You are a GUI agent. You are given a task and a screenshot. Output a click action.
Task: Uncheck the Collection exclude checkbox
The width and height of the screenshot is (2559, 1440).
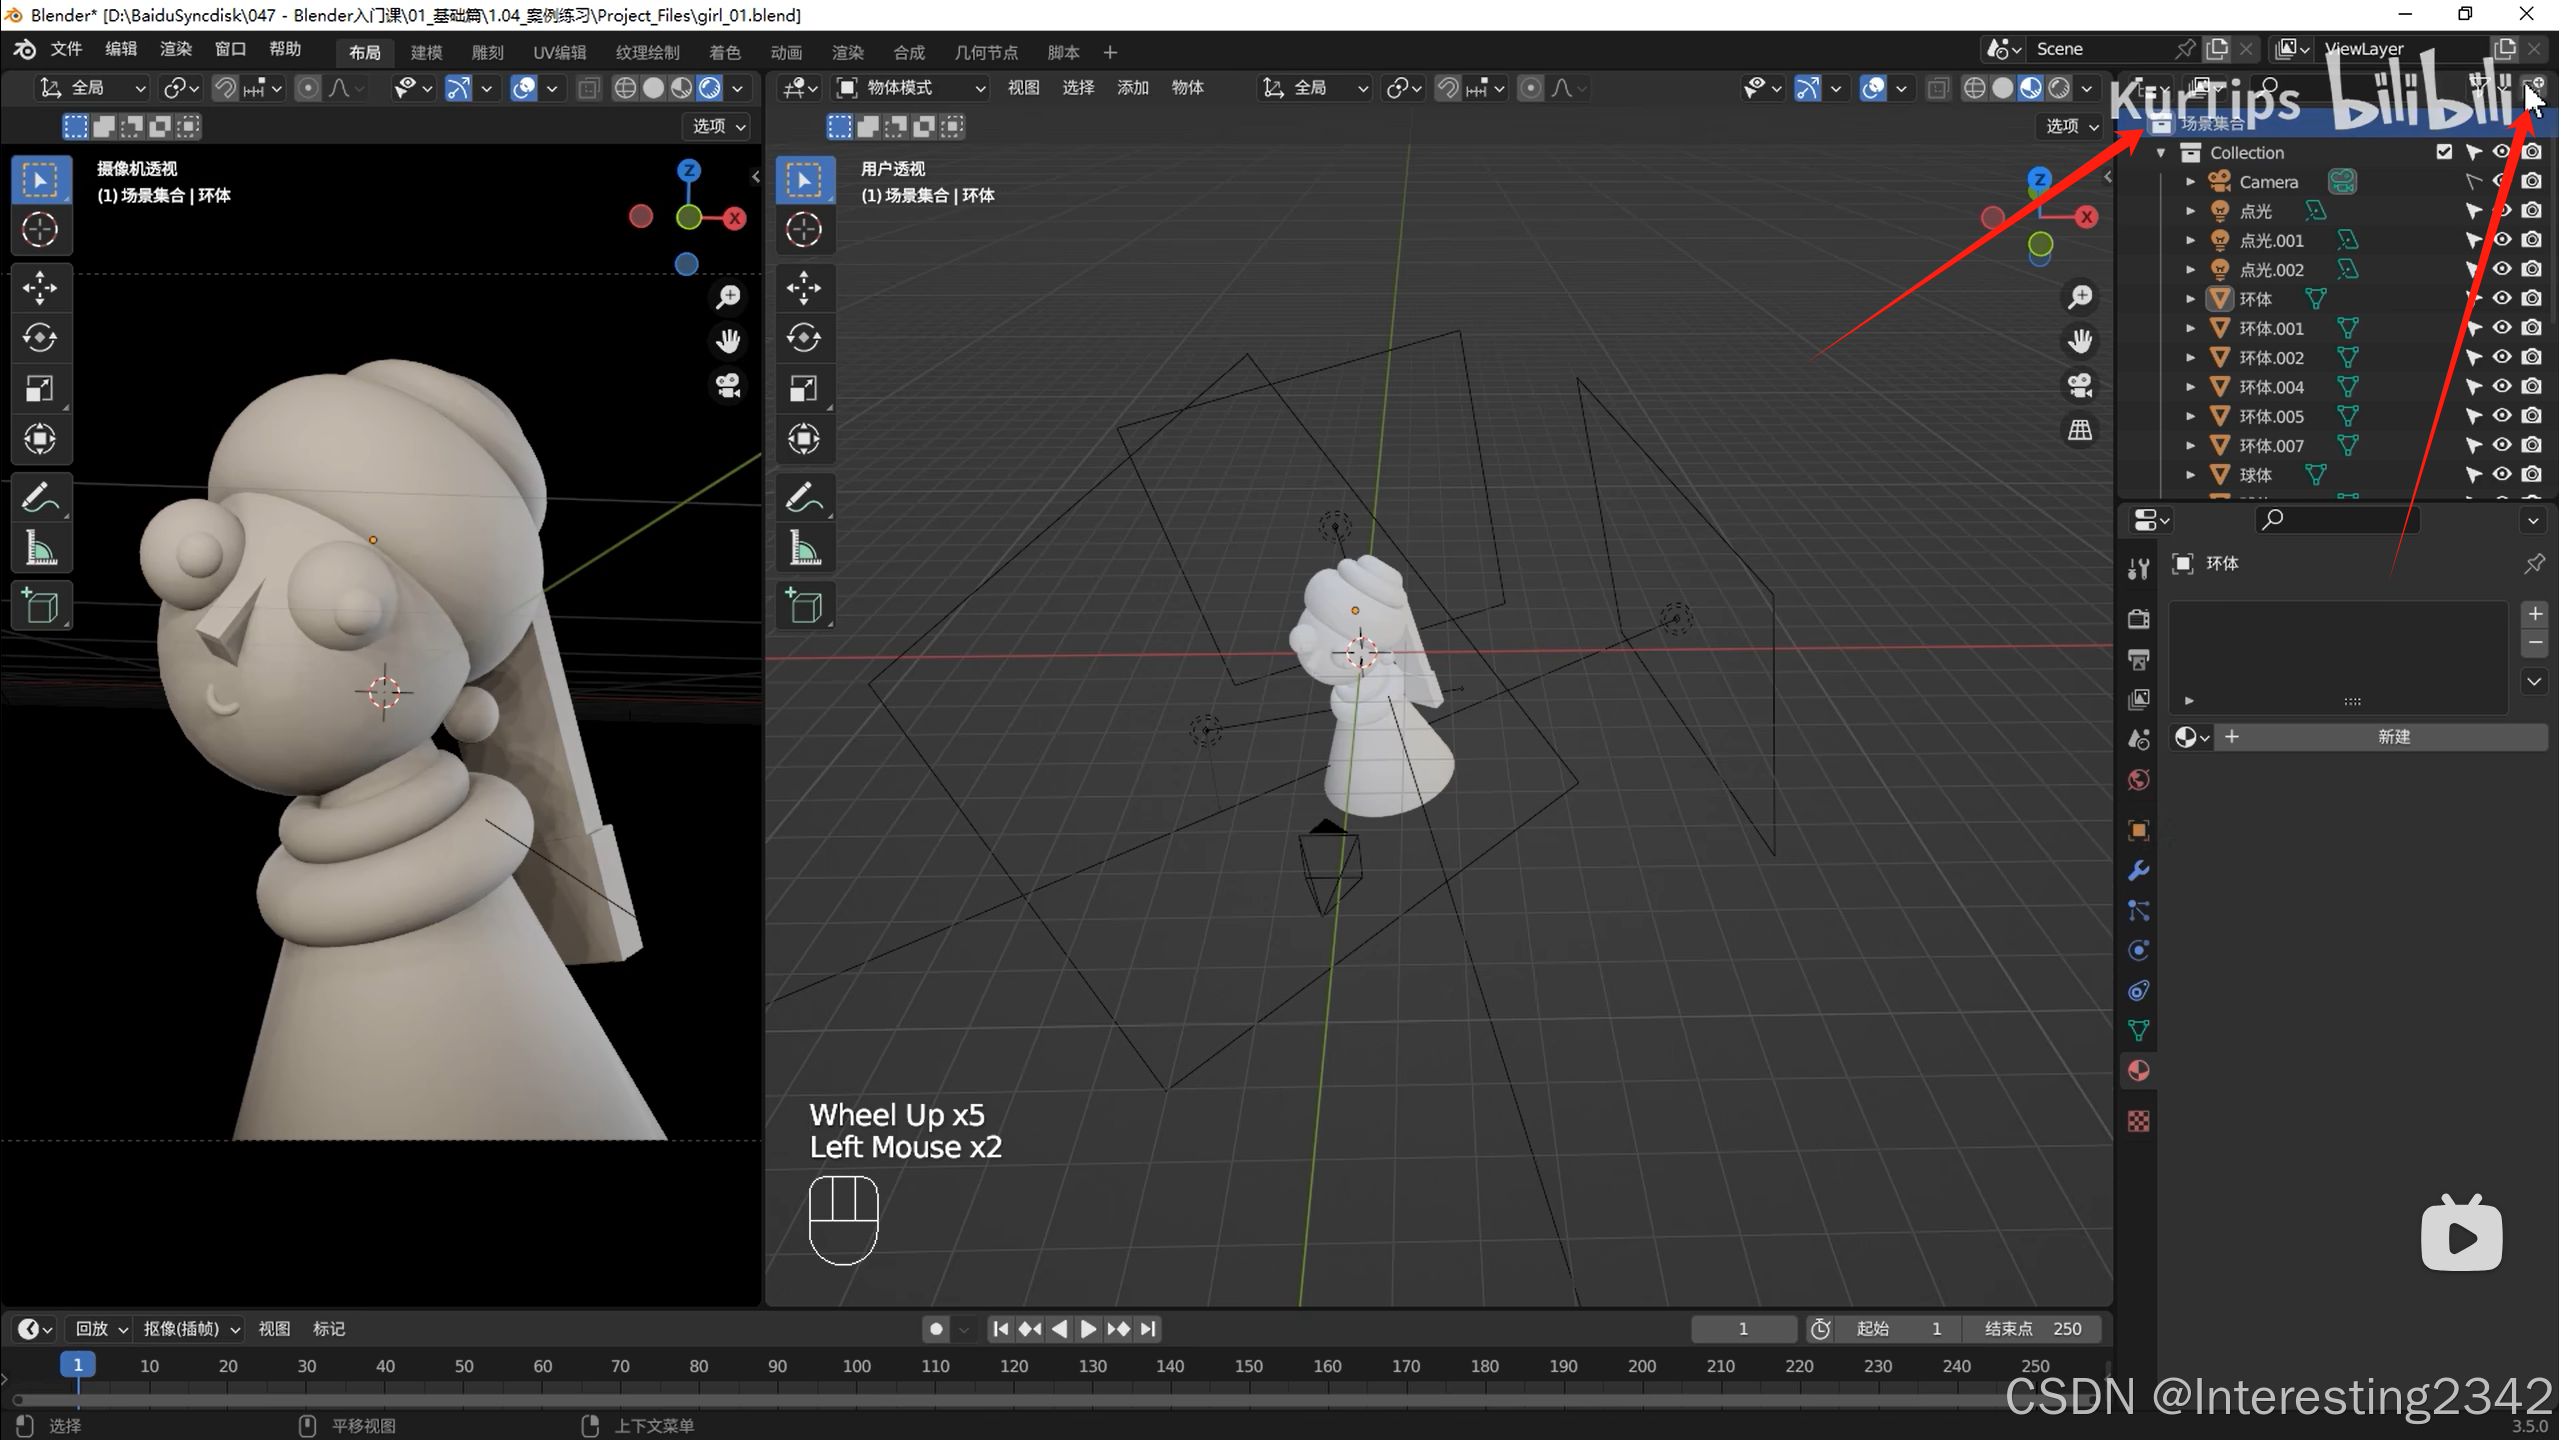coord(2444,152)
